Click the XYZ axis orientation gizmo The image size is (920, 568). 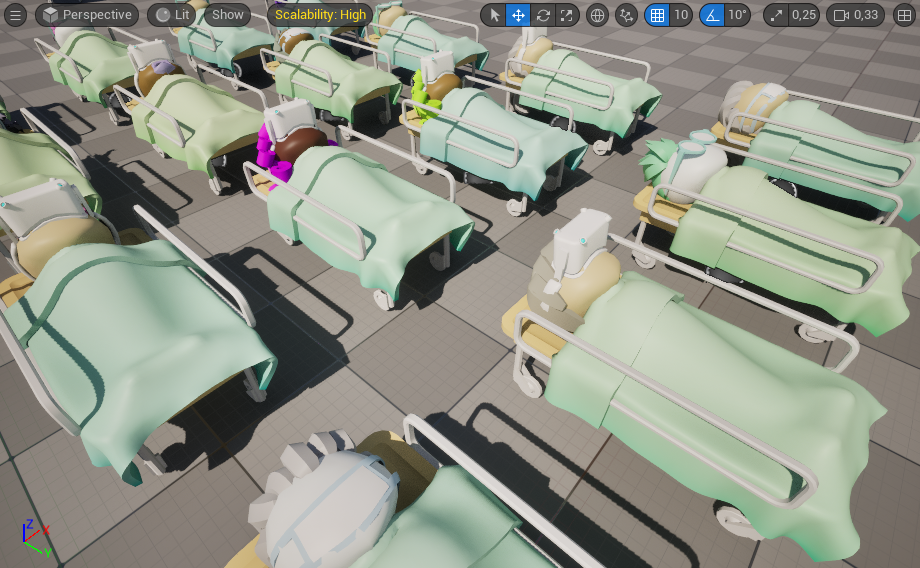click(x=36, y=537)
